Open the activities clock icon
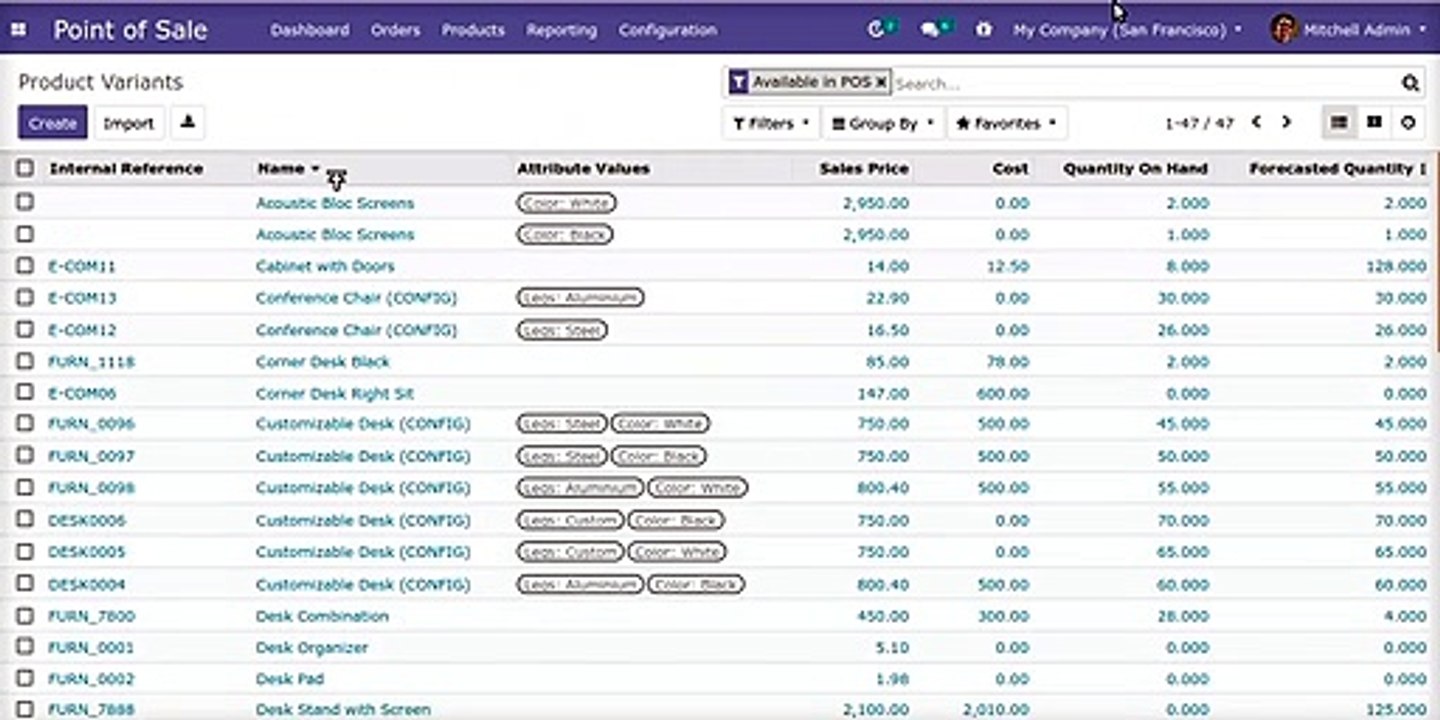Image resolution: width=1440 pixels, height=720 pixels. (877, 30)
